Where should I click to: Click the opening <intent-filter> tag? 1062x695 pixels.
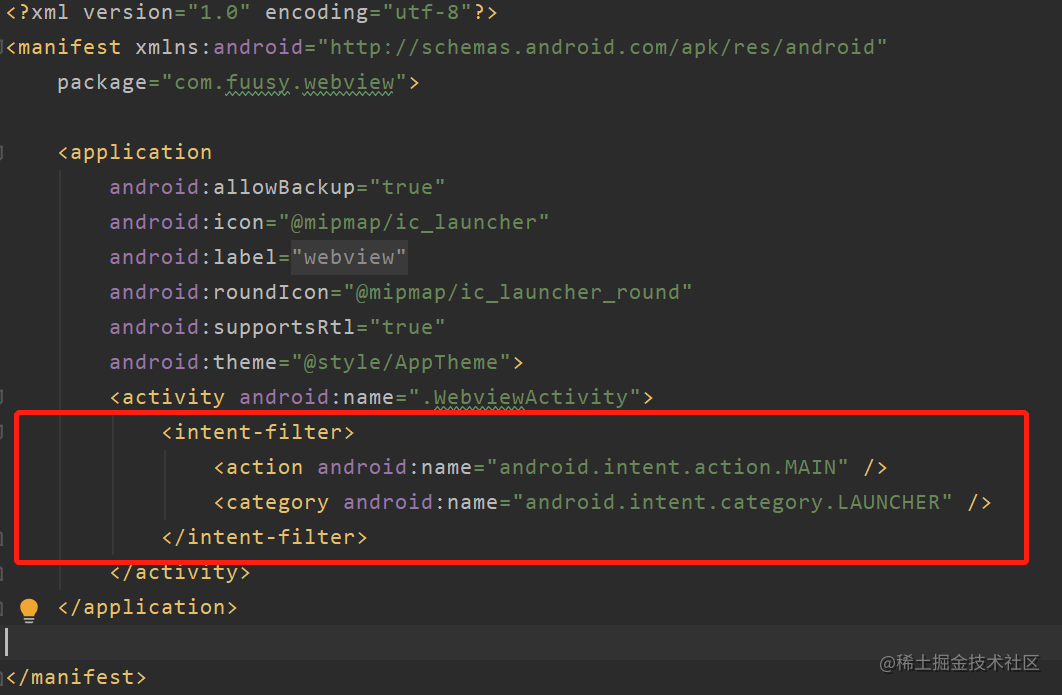tap(258, 432)
